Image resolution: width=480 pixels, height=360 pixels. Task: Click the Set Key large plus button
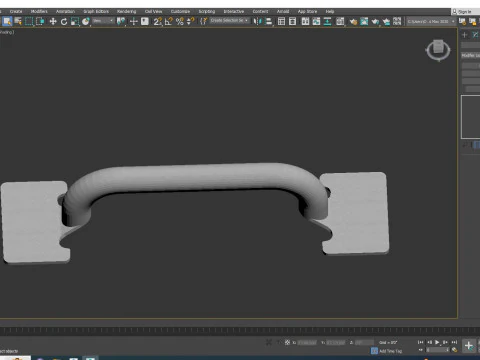(469, 346)
